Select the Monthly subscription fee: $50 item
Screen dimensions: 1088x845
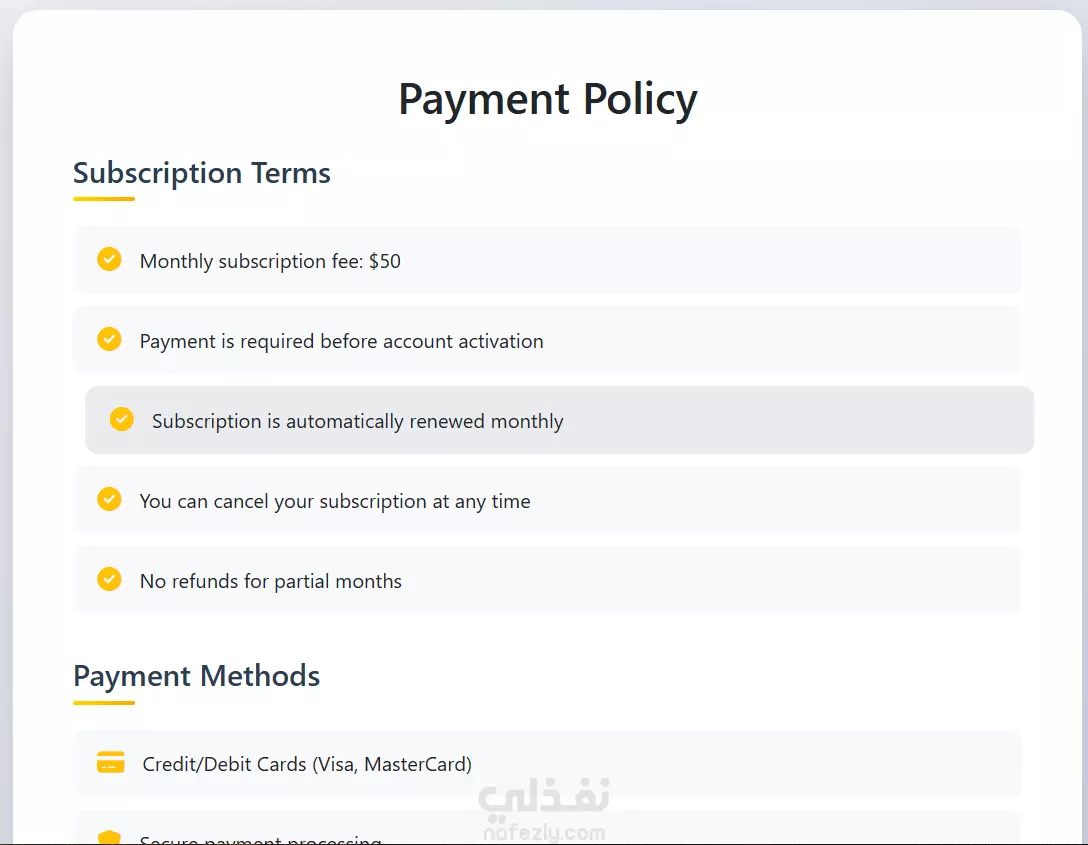click(547, 260)
